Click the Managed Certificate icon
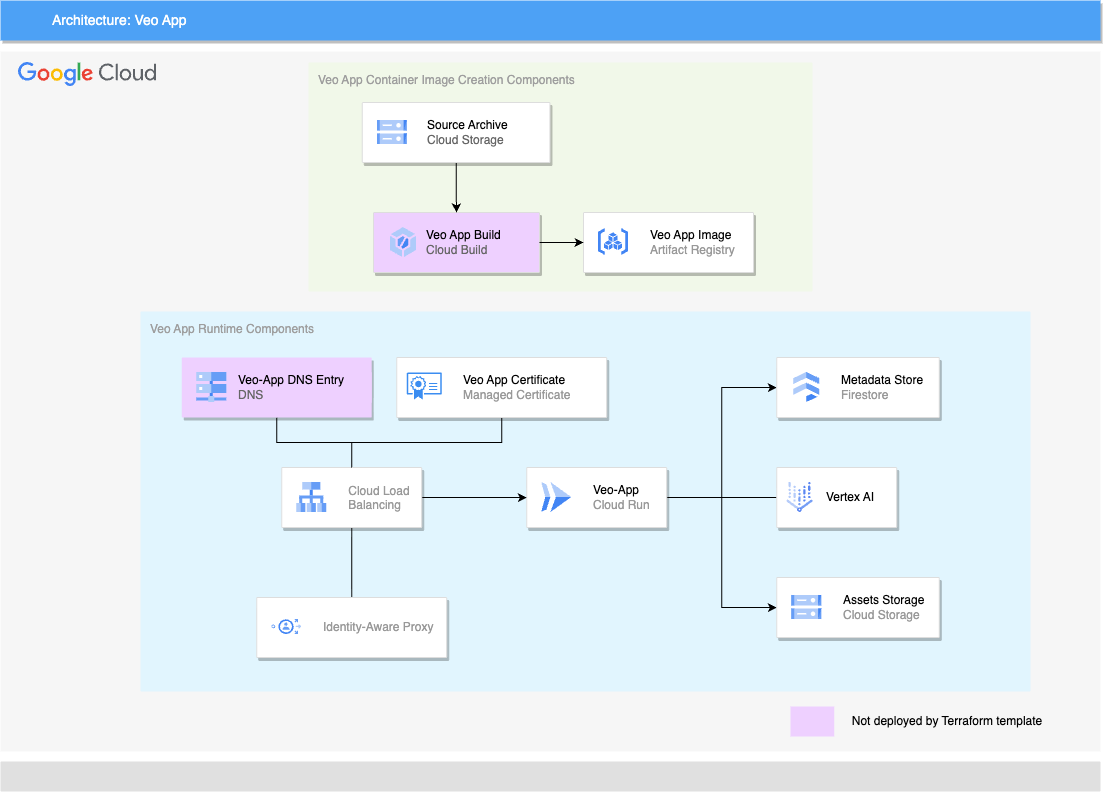The width and height of the screenshot is (1103, 792). coord(424,386)
